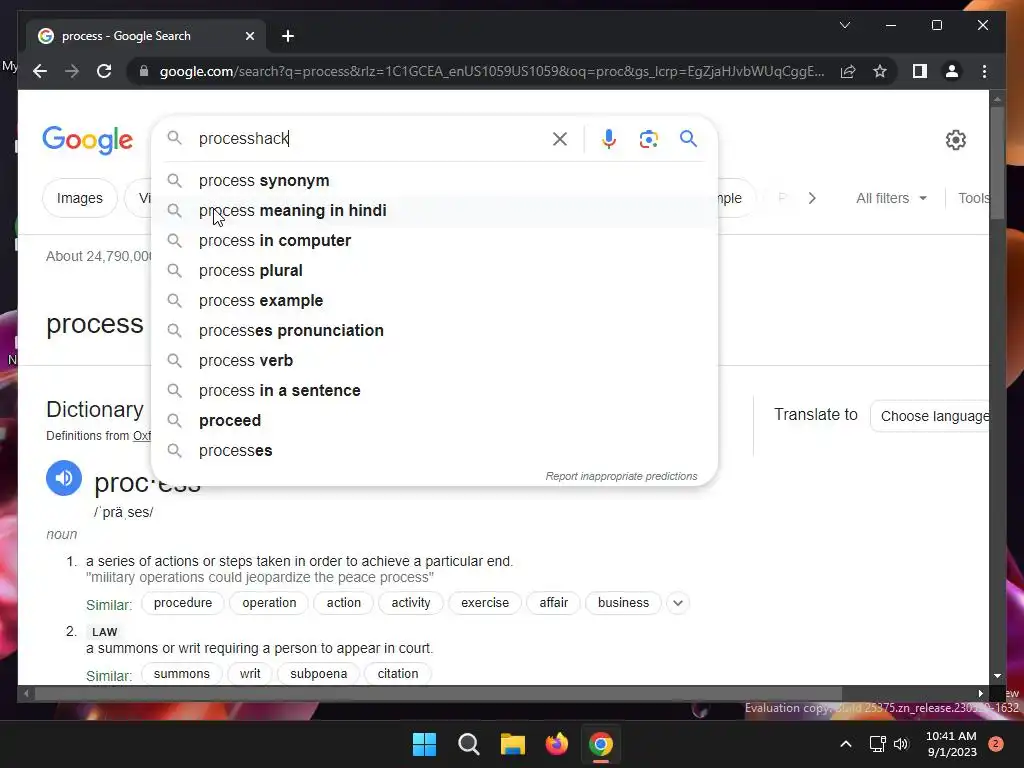
Task: Toggle Chrome side panel icon
Action: point(920,71)
